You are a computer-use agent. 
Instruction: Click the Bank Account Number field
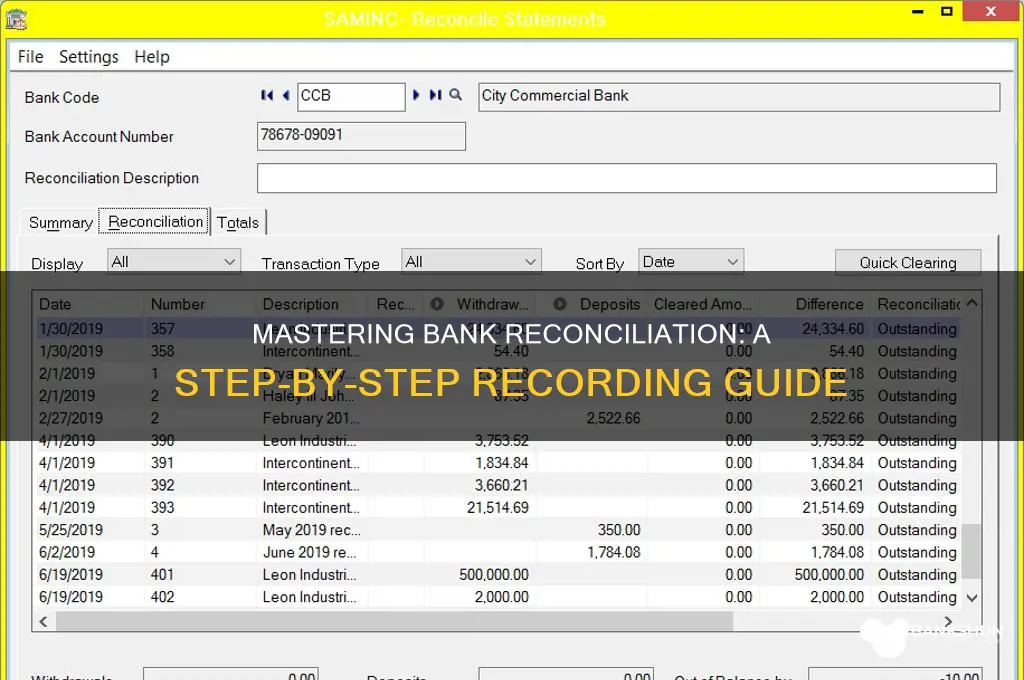pos(361,136)
